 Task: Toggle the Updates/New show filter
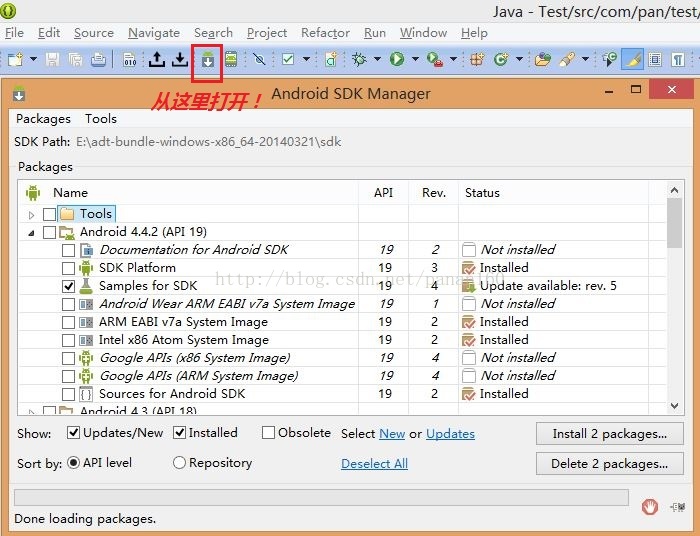coord(73,432)
